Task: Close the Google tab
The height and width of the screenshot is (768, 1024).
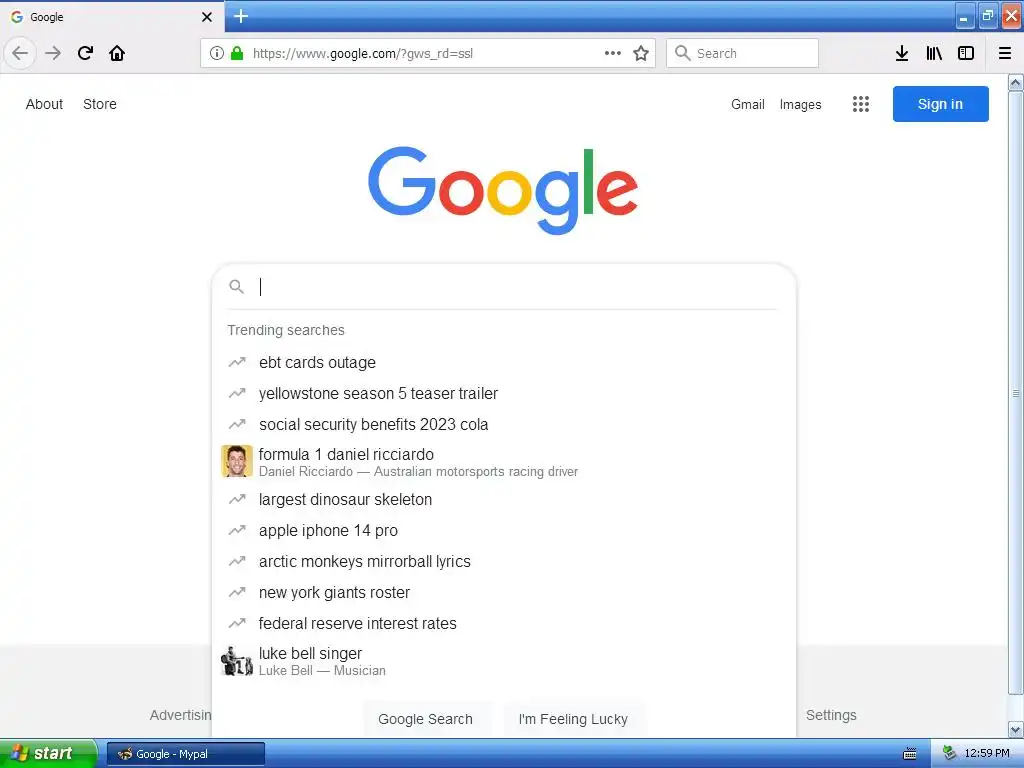Action: (x=207, y=17)
